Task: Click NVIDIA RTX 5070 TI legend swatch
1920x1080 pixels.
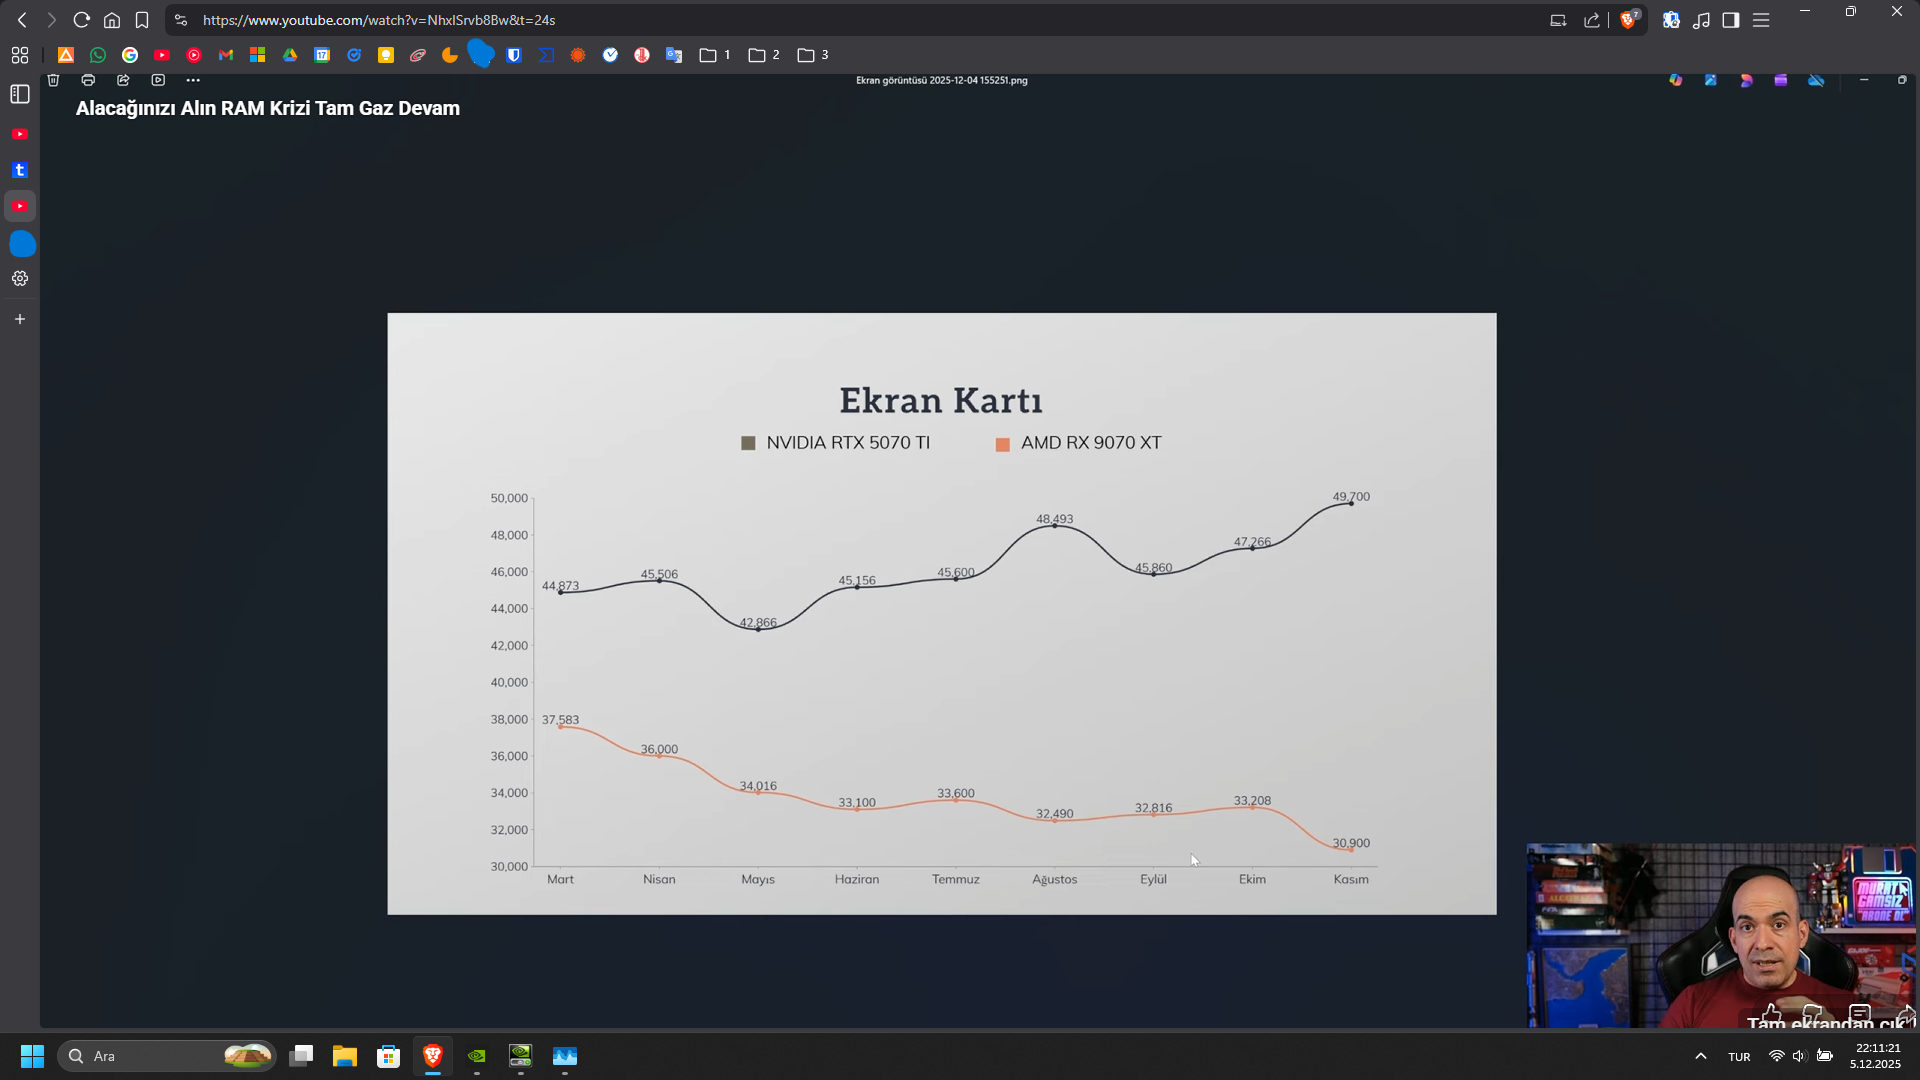Action: tap(748, 443)
